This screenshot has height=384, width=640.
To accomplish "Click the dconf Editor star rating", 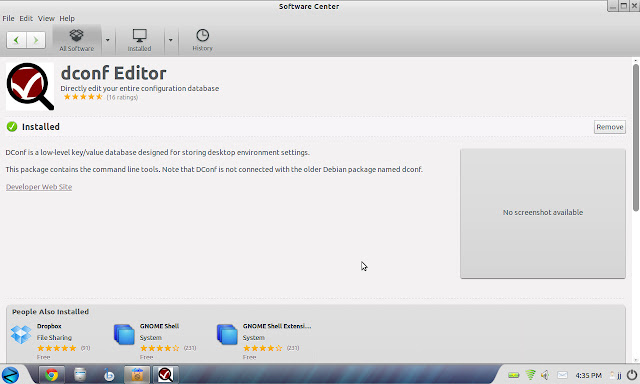I will (83, 97).
